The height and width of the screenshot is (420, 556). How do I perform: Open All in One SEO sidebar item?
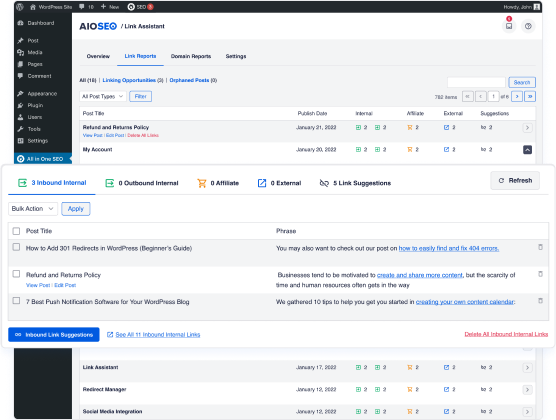tap(43, 159)
